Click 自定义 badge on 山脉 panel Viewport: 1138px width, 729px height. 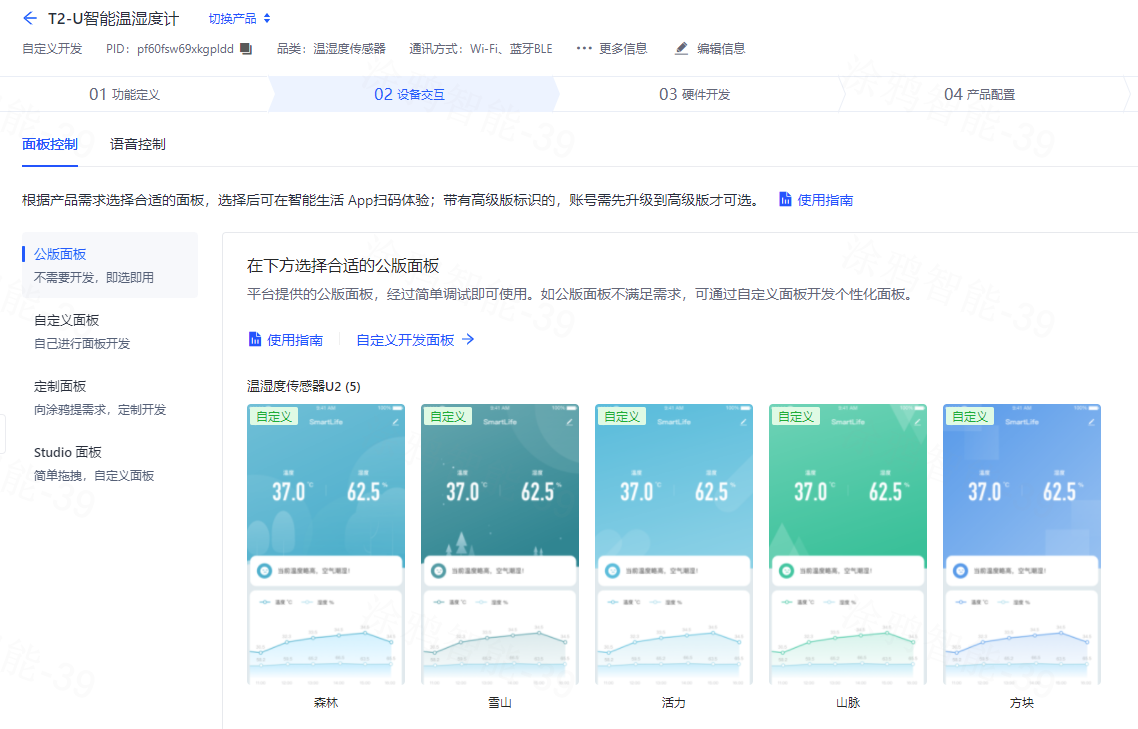[796, 416]
